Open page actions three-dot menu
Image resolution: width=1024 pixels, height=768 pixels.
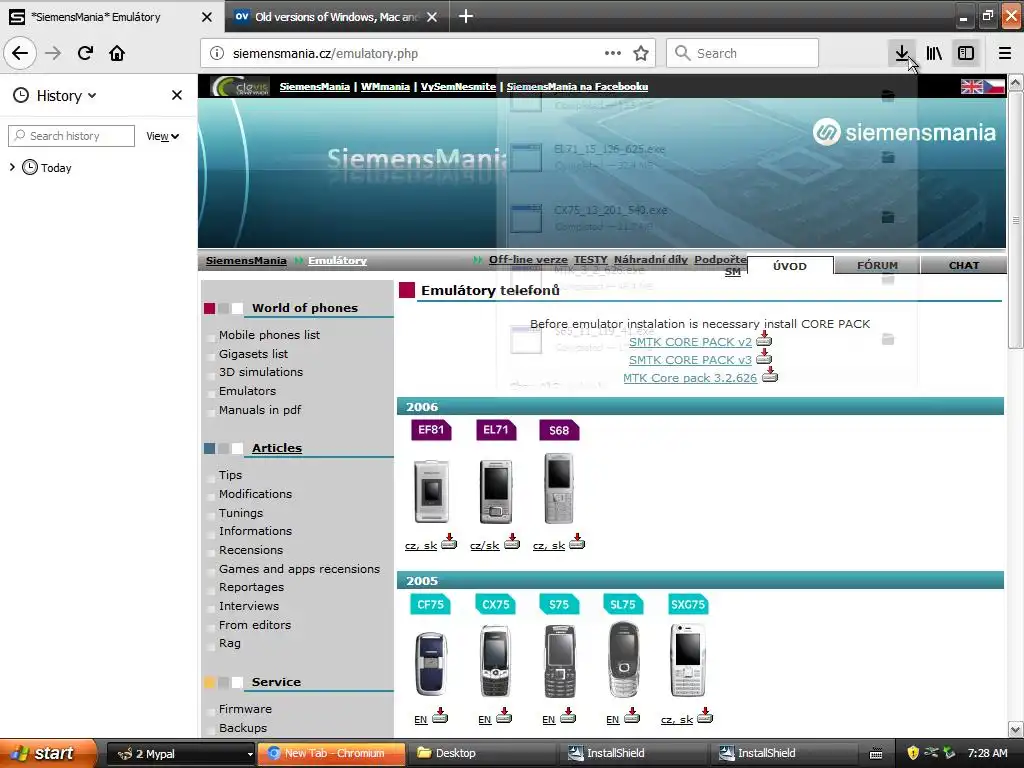pyautogui.click(x=613, y=53)
